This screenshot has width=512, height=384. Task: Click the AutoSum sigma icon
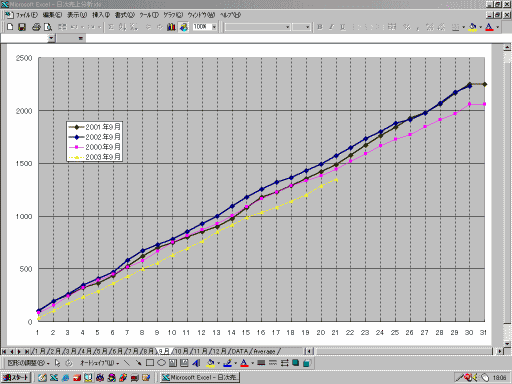pos(111,27)
